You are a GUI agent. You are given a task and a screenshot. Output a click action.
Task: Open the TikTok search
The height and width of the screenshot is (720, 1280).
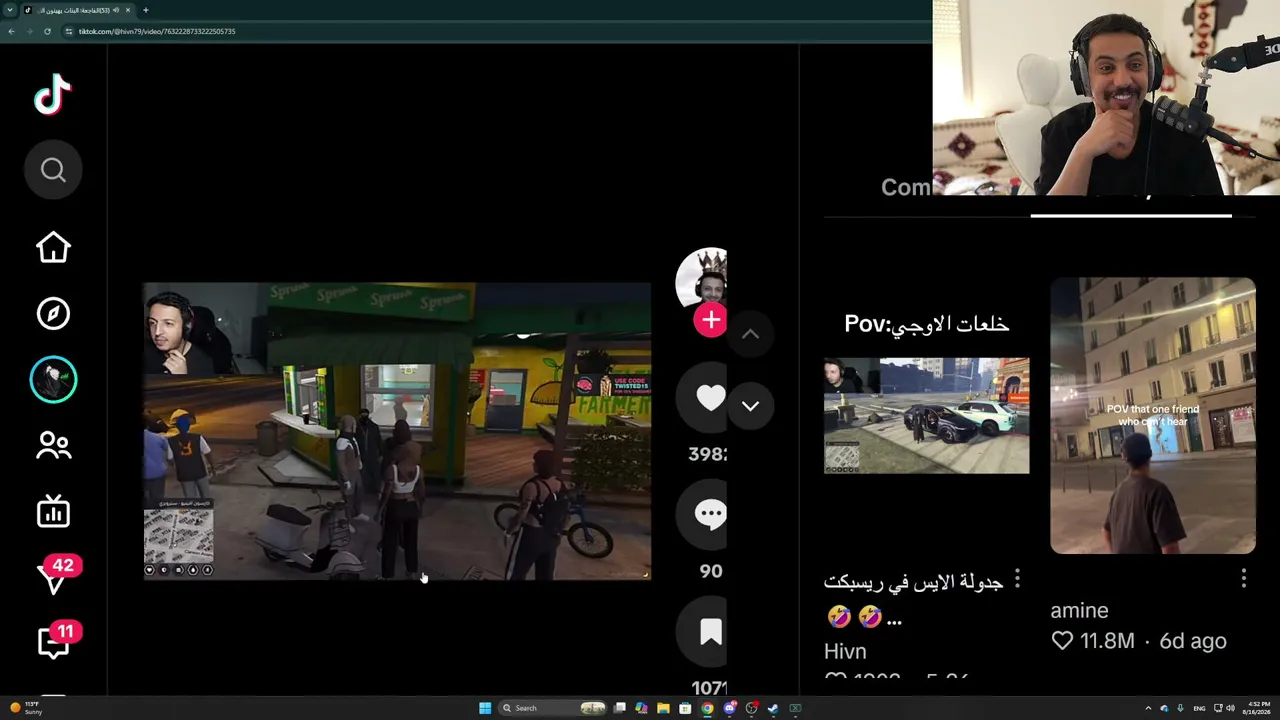pos(53,170)
